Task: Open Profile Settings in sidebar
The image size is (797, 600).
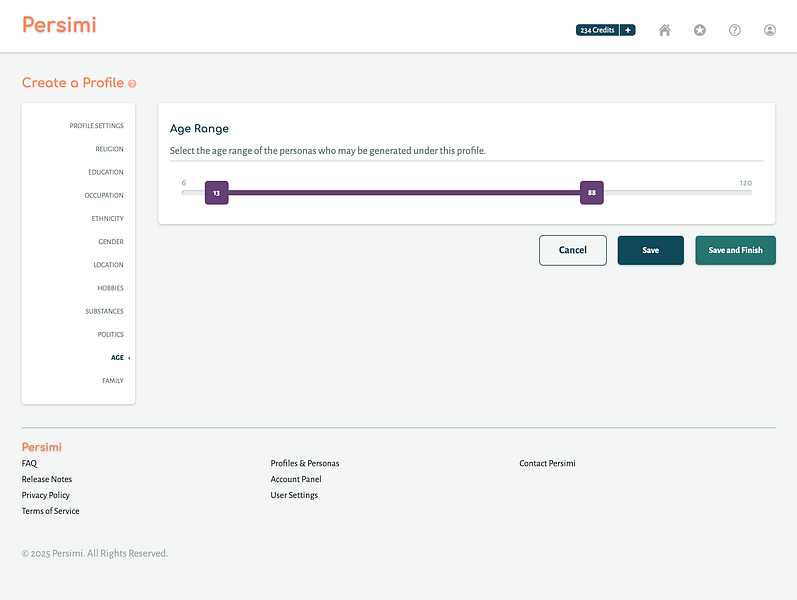Action: (97, 126)
